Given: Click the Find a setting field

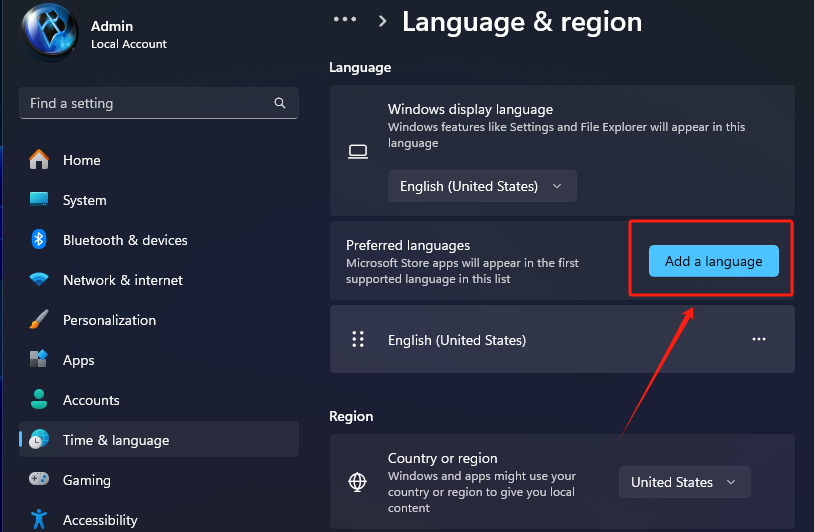Looking at the screenshot, I should click(159, 103).
